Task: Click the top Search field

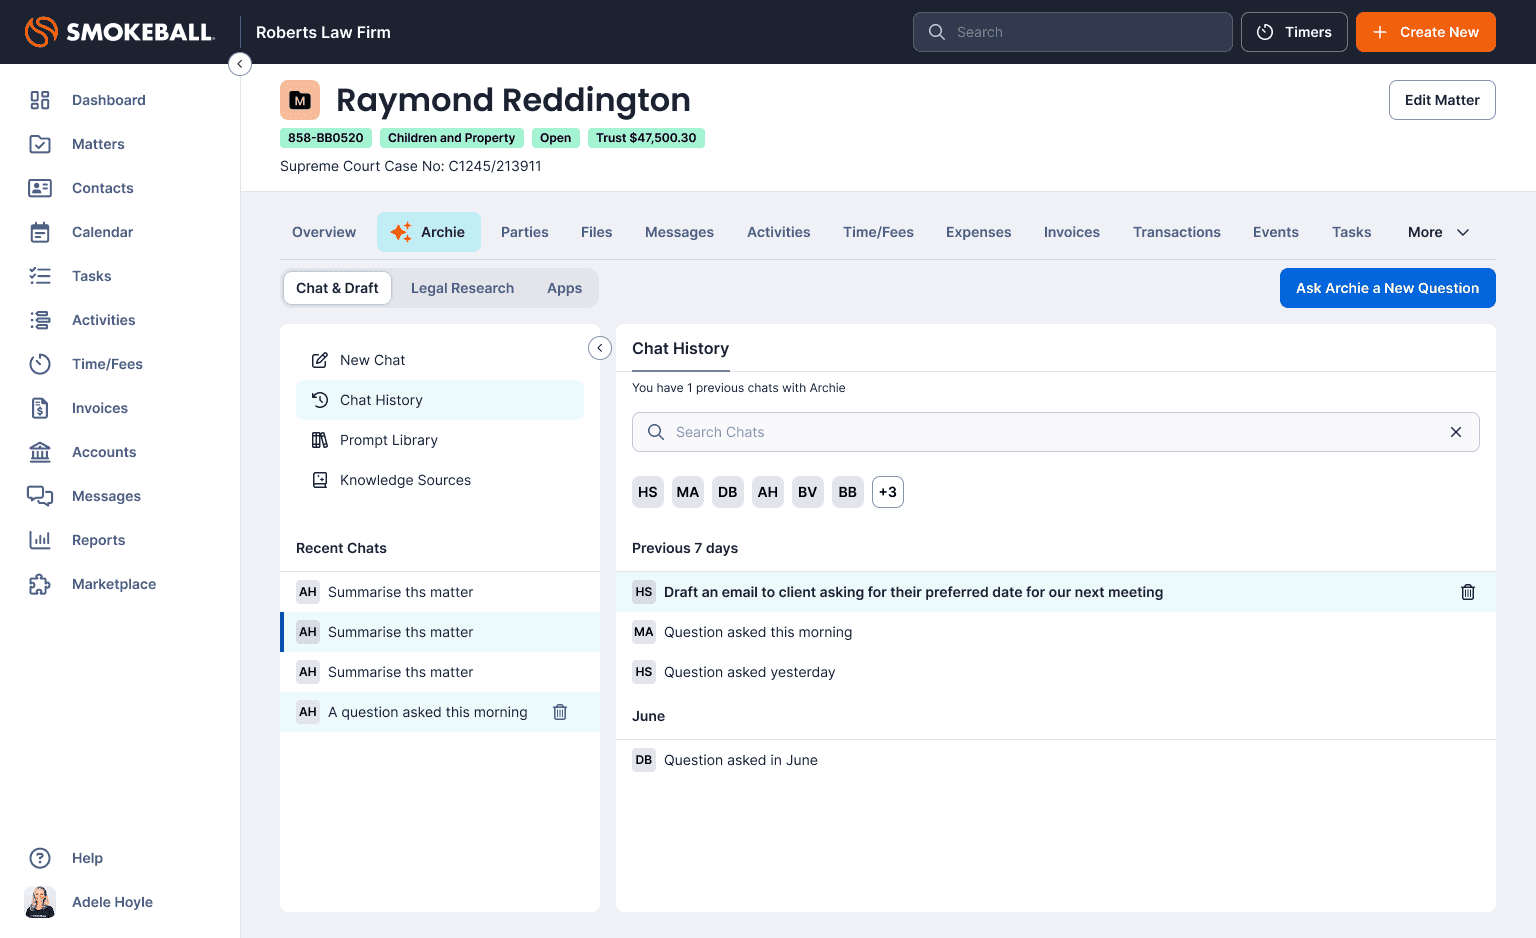Action: (1073, 32)
